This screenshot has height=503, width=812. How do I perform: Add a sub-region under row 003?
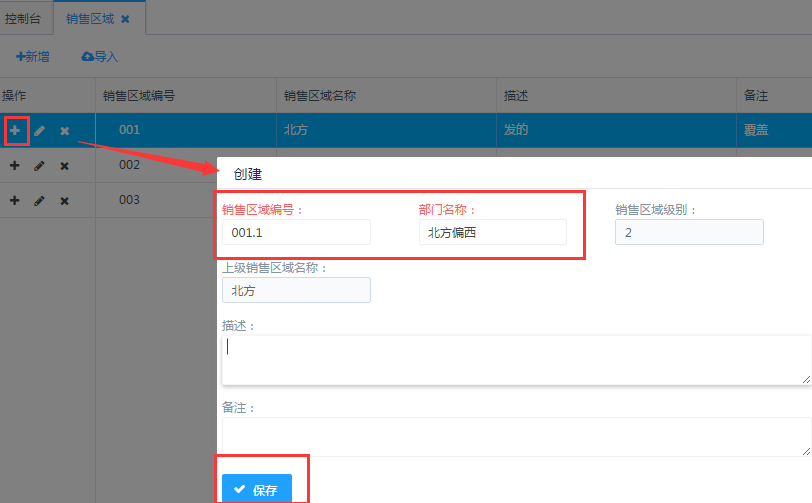[15, 200]
